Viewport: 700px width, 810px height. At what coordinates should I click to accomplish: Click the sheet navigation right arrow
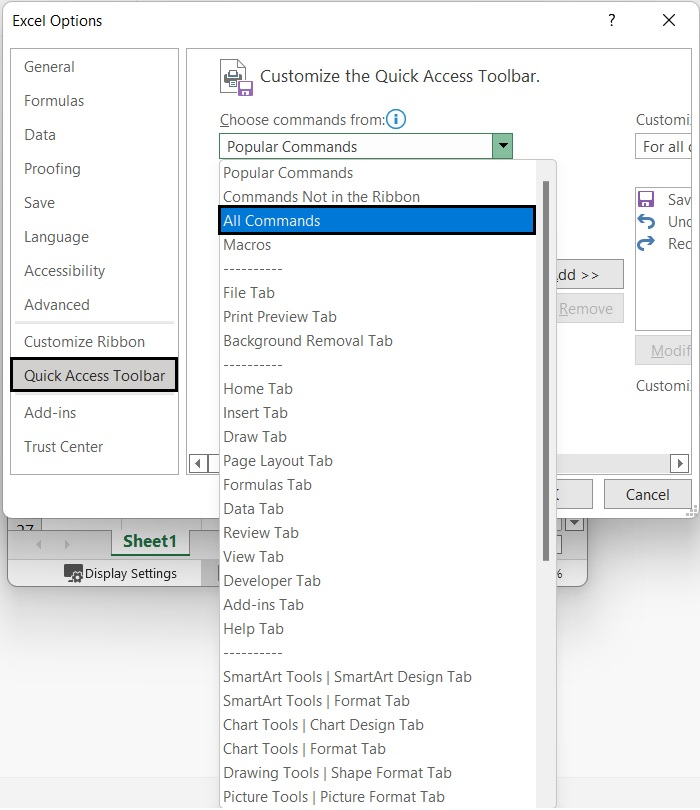(67, 544)
